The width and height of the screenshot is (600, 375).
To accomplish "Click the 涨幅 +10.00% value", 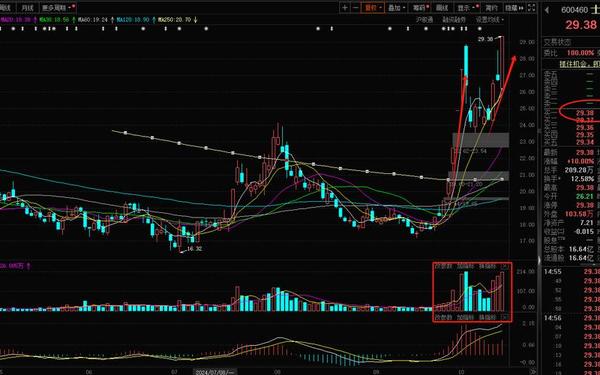I will (x=581, y=161).
